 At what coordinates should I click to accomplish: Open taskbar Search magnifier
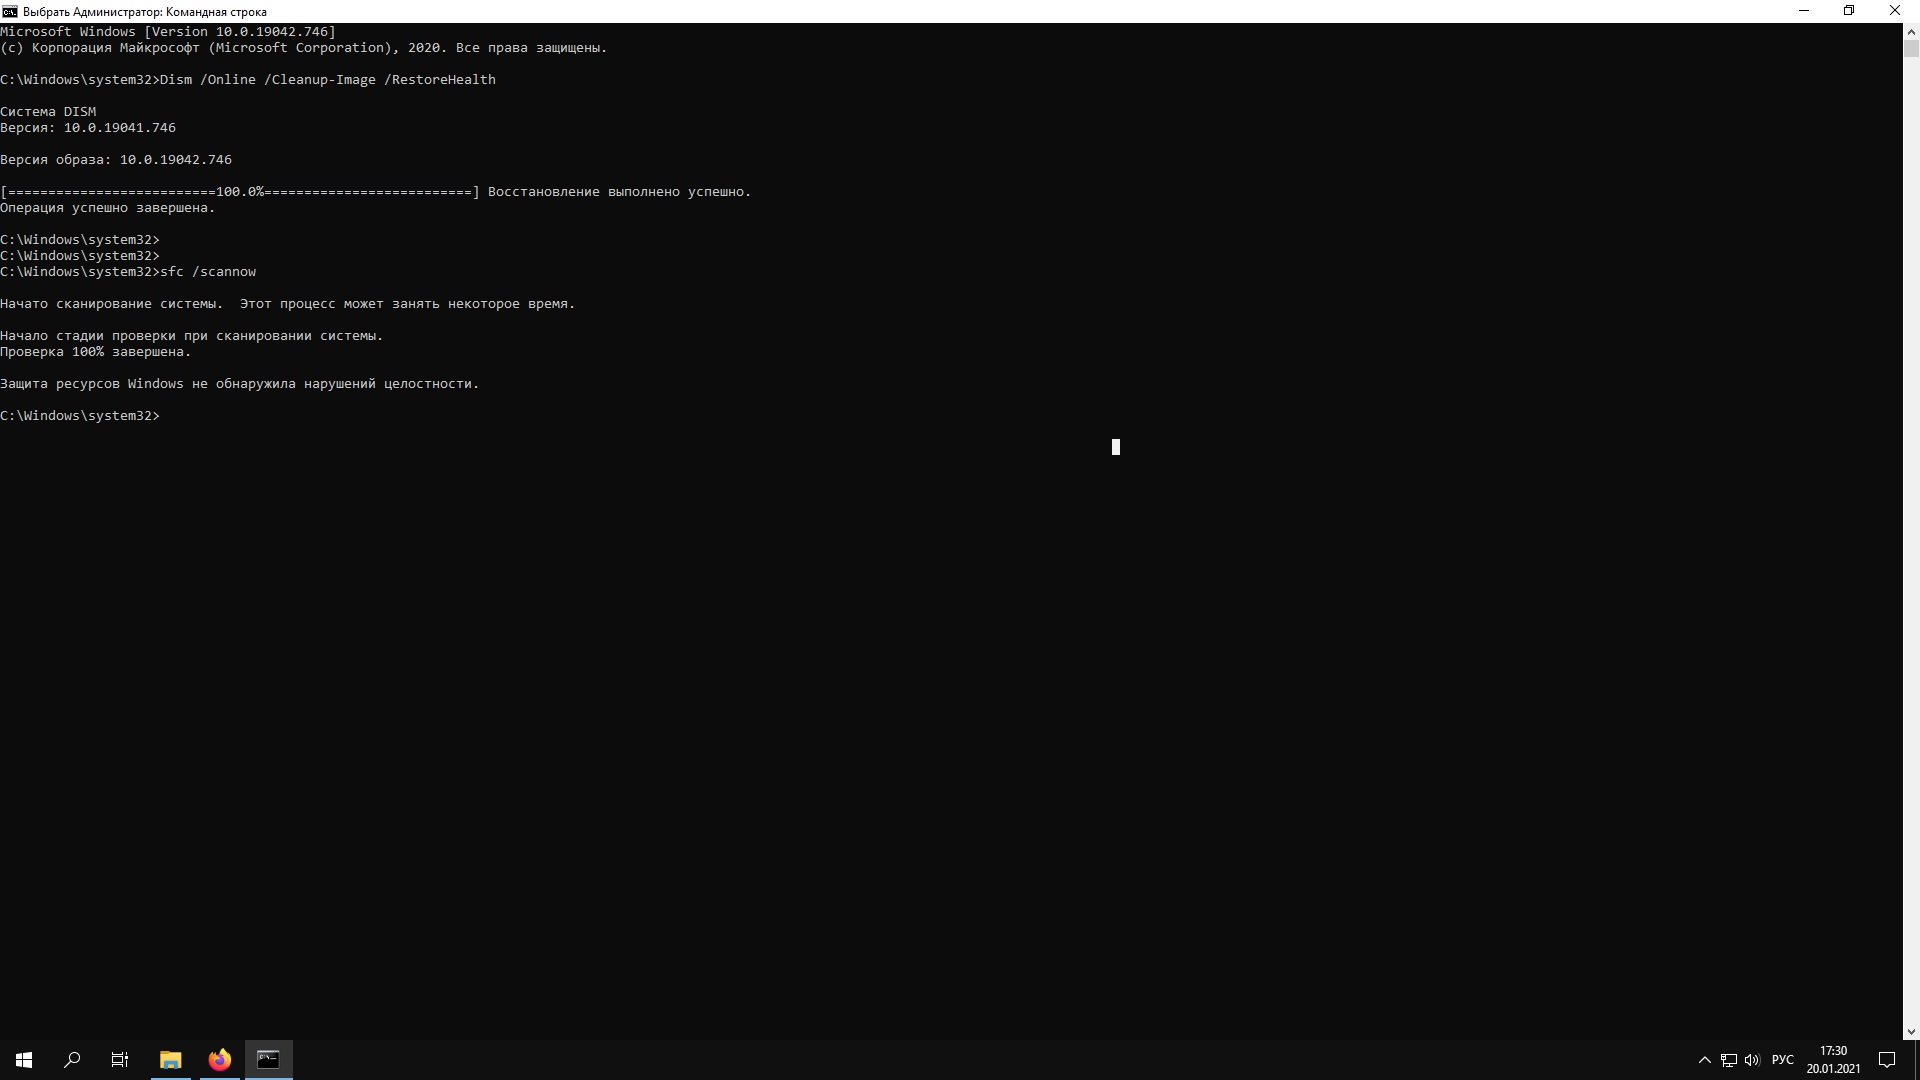(x=72, y=1060)
